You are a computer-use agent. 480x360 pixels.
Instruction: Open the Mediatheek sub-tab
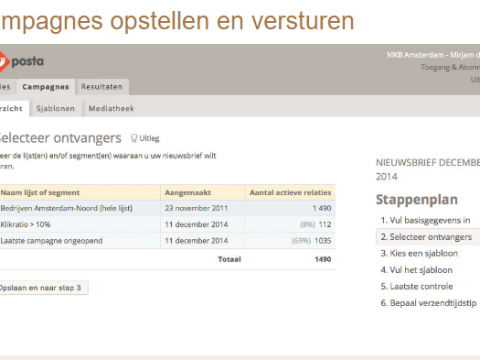pos(111,109)
